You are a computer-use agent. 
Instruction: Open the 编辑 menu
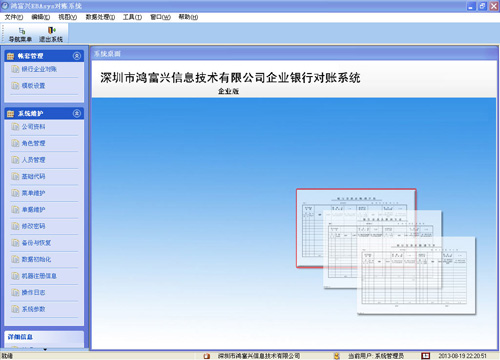[40, 17]
